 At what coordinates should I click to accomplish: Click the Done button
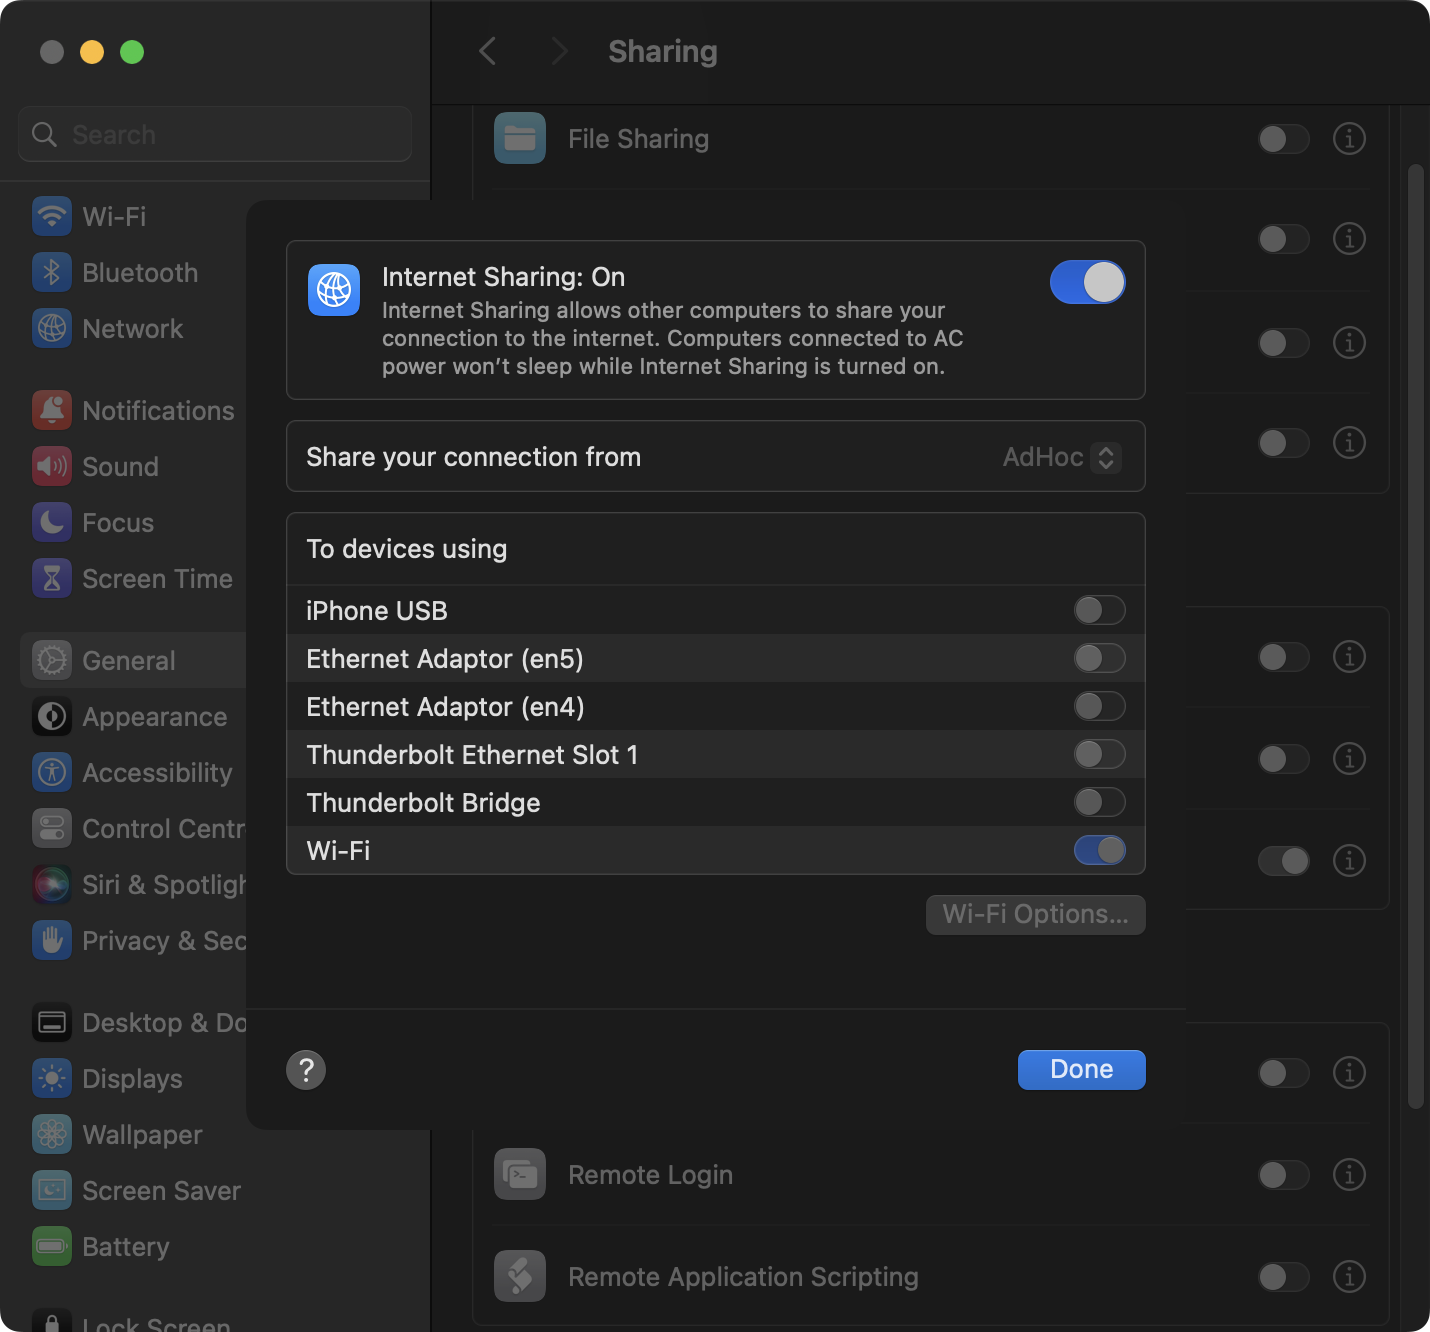point(1081,1069)
